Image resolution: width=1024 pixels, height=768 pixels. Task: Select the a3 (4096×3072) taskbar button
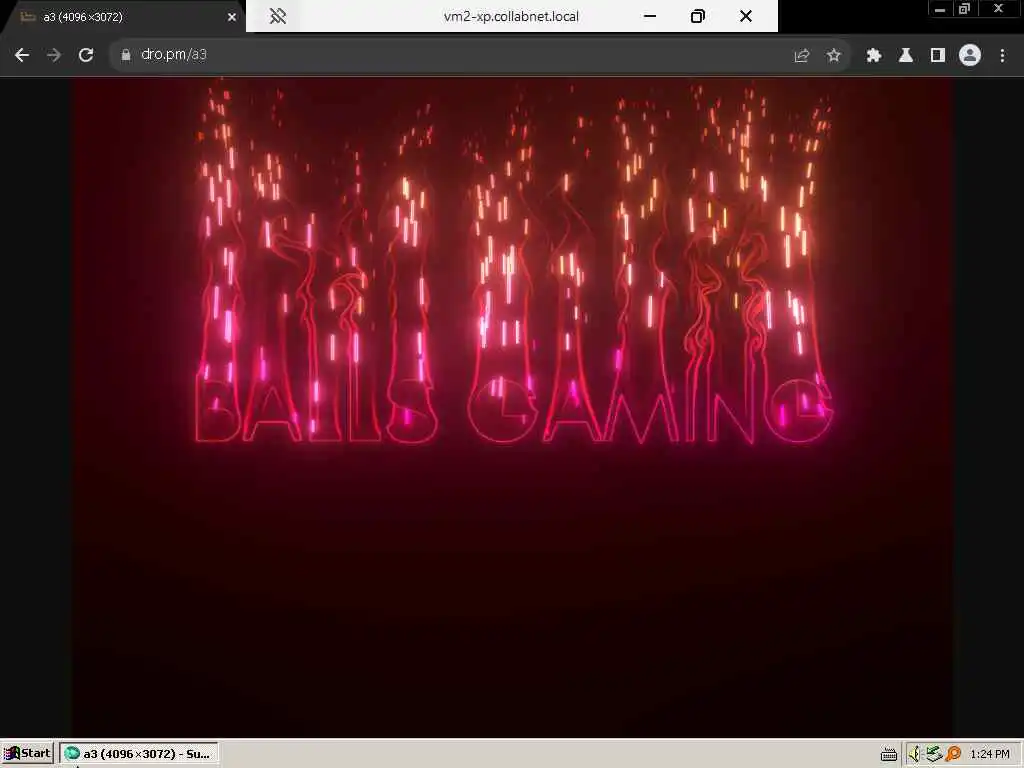click(x=138, y=754)
